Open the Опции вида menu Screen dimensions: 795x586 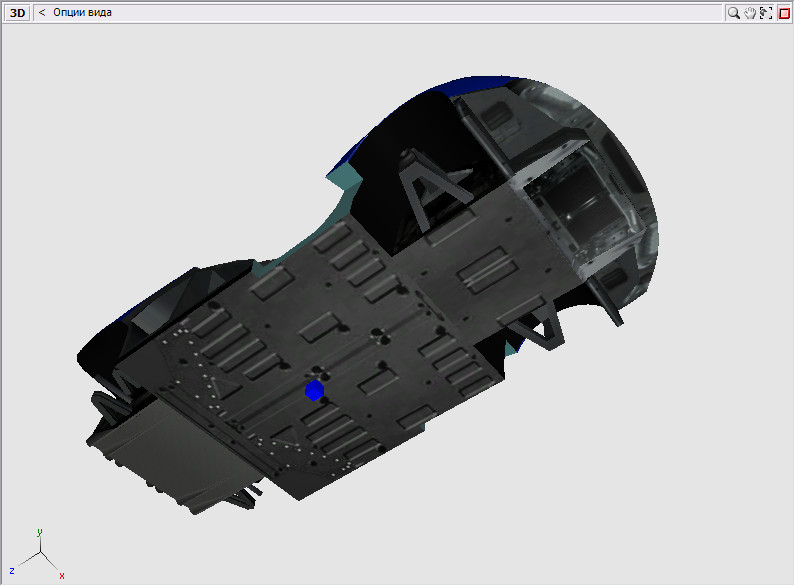coord(82,12)
